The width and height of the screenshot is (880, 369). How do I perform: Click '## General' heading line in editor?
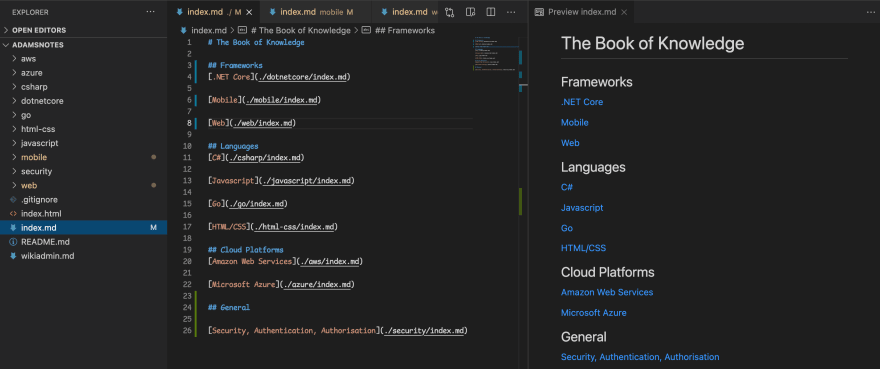pyautogui.click(x=228, y=308)
